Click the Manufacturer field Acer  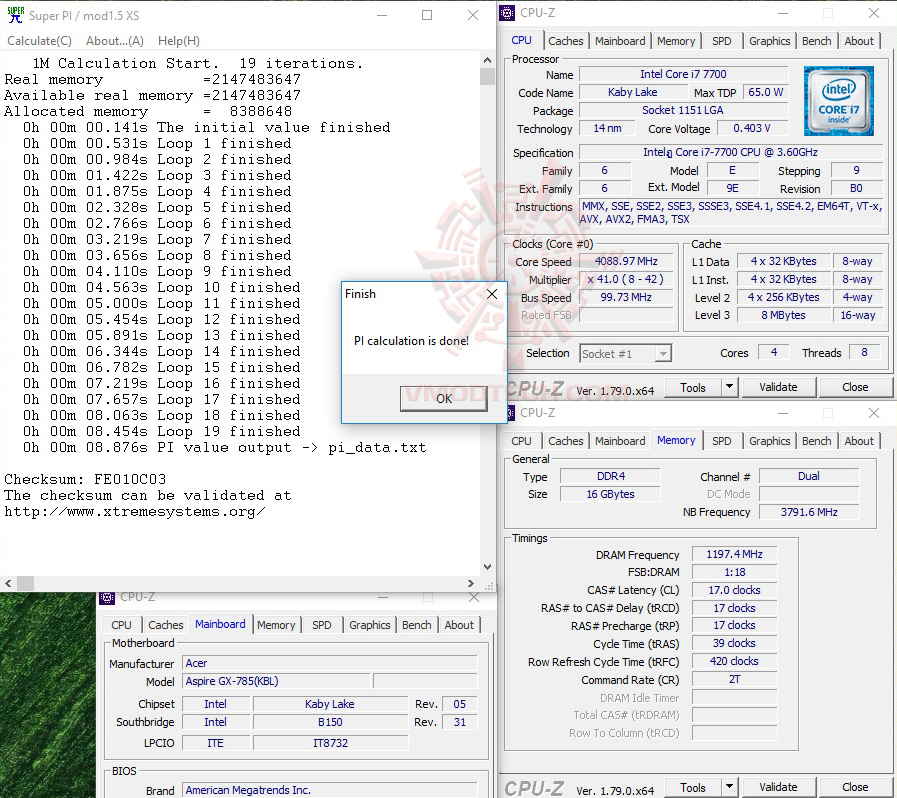tap(330, 664)
